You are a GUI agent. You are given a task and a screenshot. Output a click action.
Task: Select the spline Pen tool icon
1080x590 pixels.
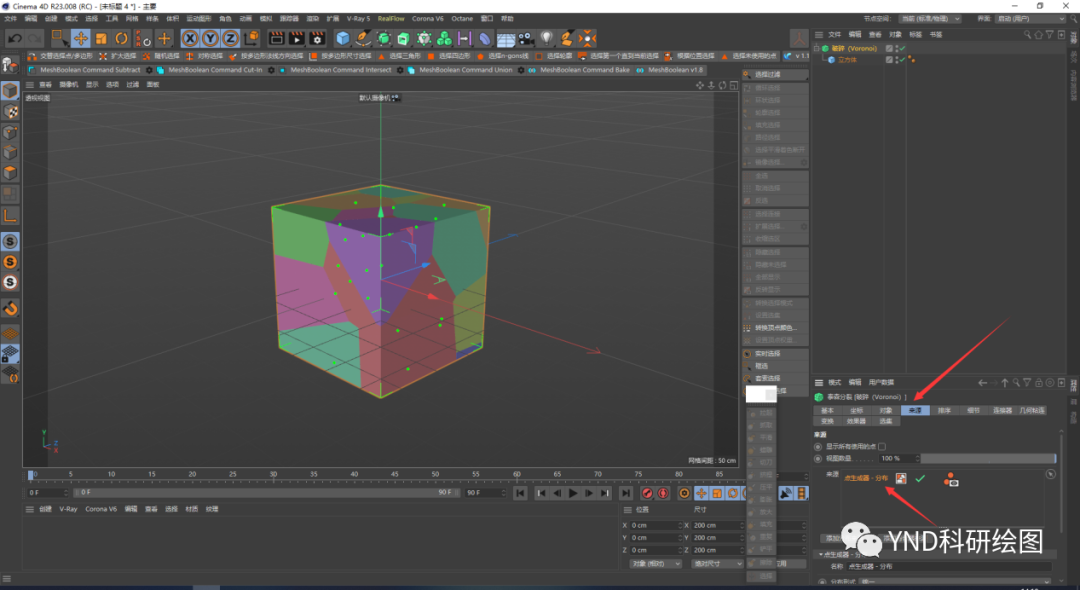363,39
